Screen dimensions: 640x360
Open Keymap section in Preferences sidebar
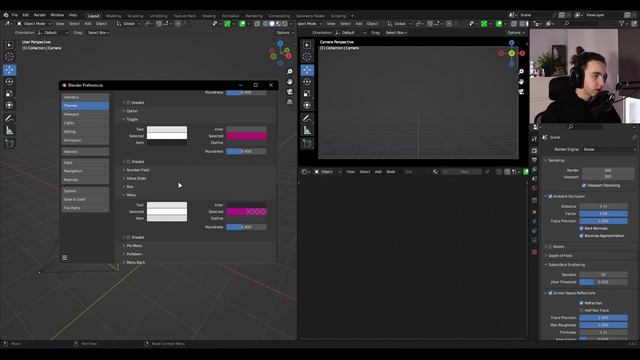click(x=85, y=180)
